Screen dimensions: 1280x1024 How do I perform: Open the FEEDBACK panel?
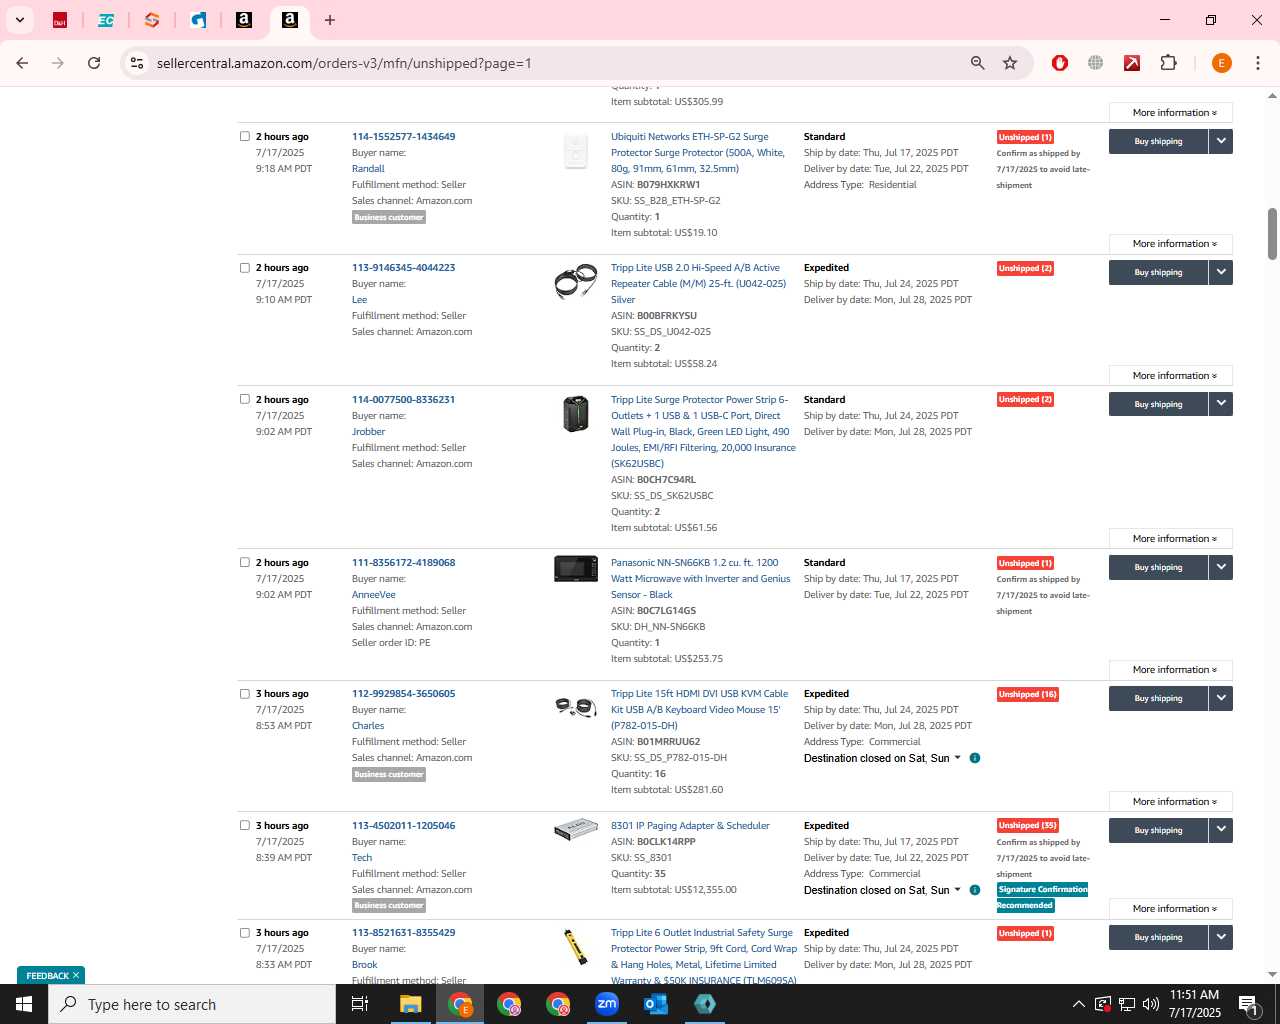[47, 976]
